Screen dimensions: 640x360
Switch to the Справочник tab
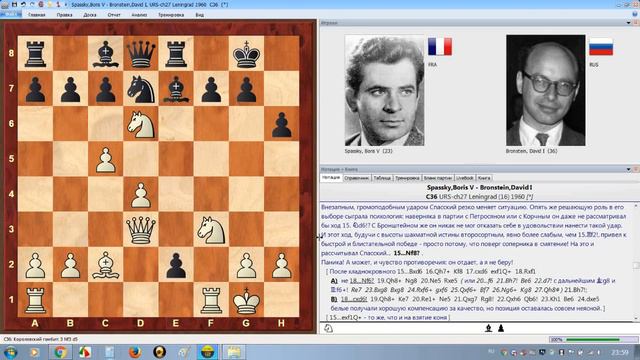(356, 178)
